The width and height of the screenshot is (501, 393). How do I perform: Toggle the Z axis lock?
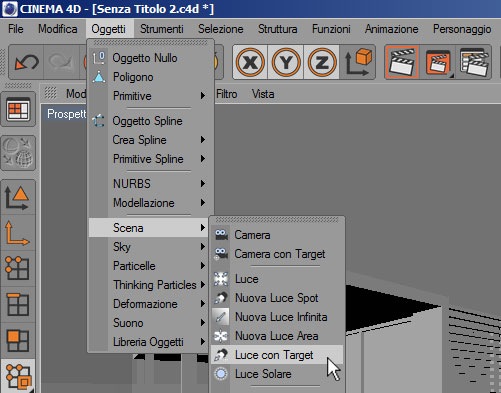pos(322,62)
